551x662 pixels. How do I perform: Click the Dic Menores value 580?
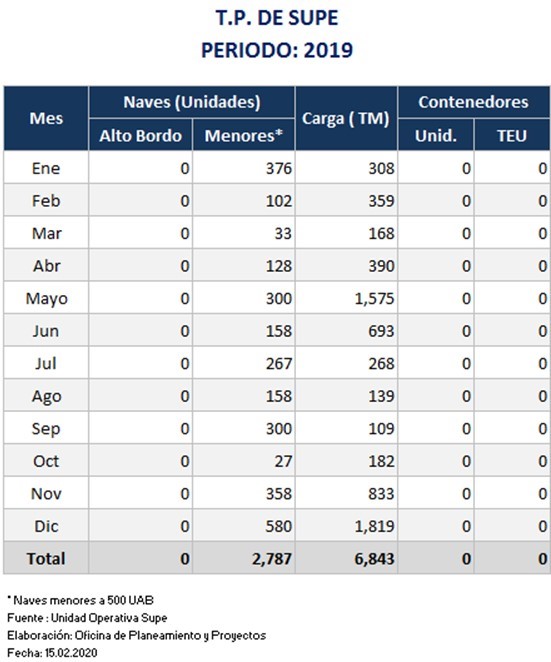coord(279,526)
